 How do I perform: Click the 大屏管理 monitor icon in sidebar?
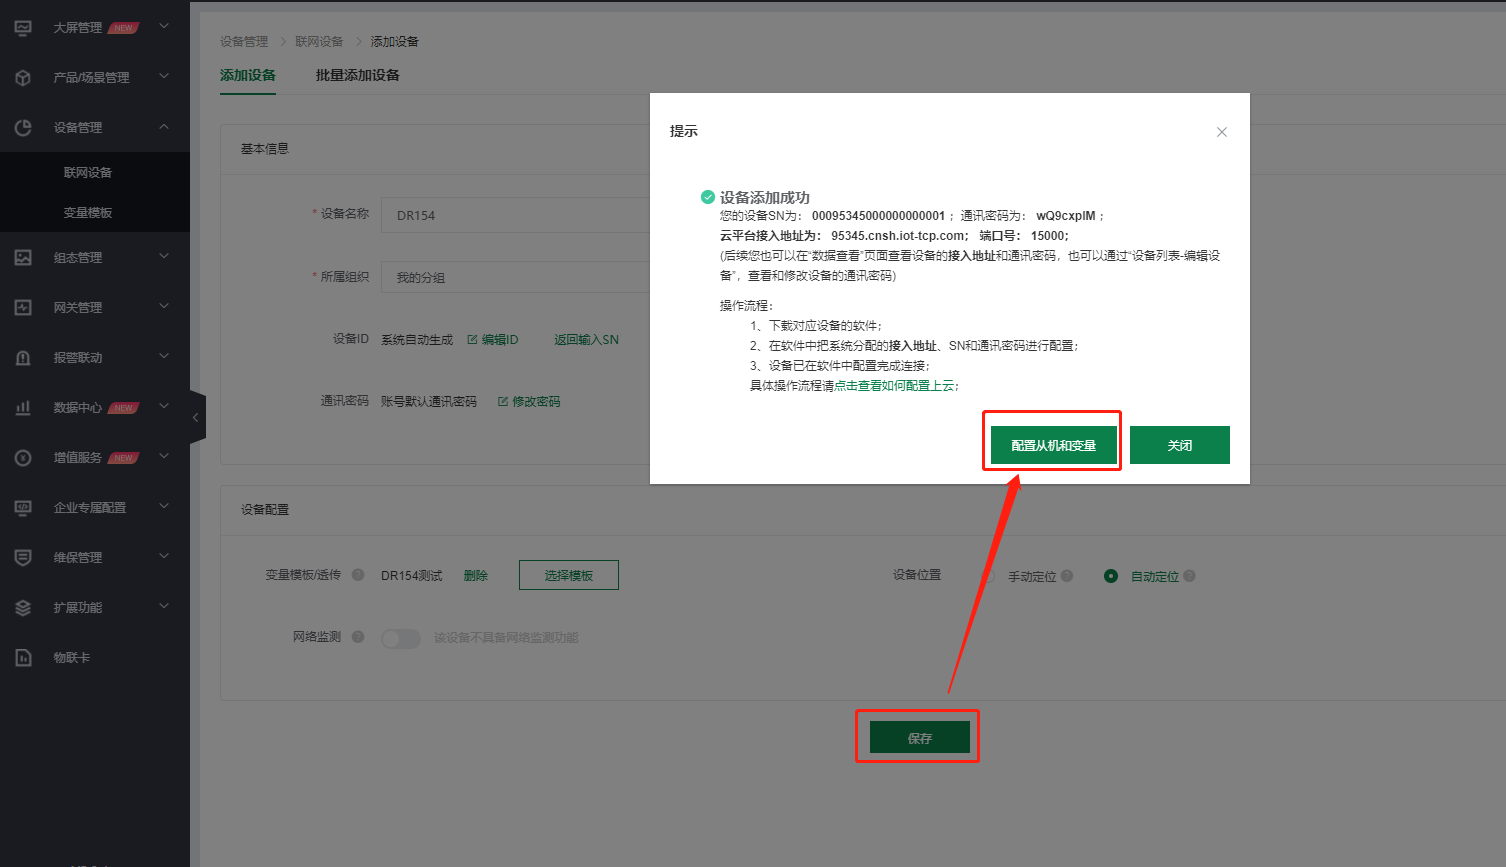23,28
